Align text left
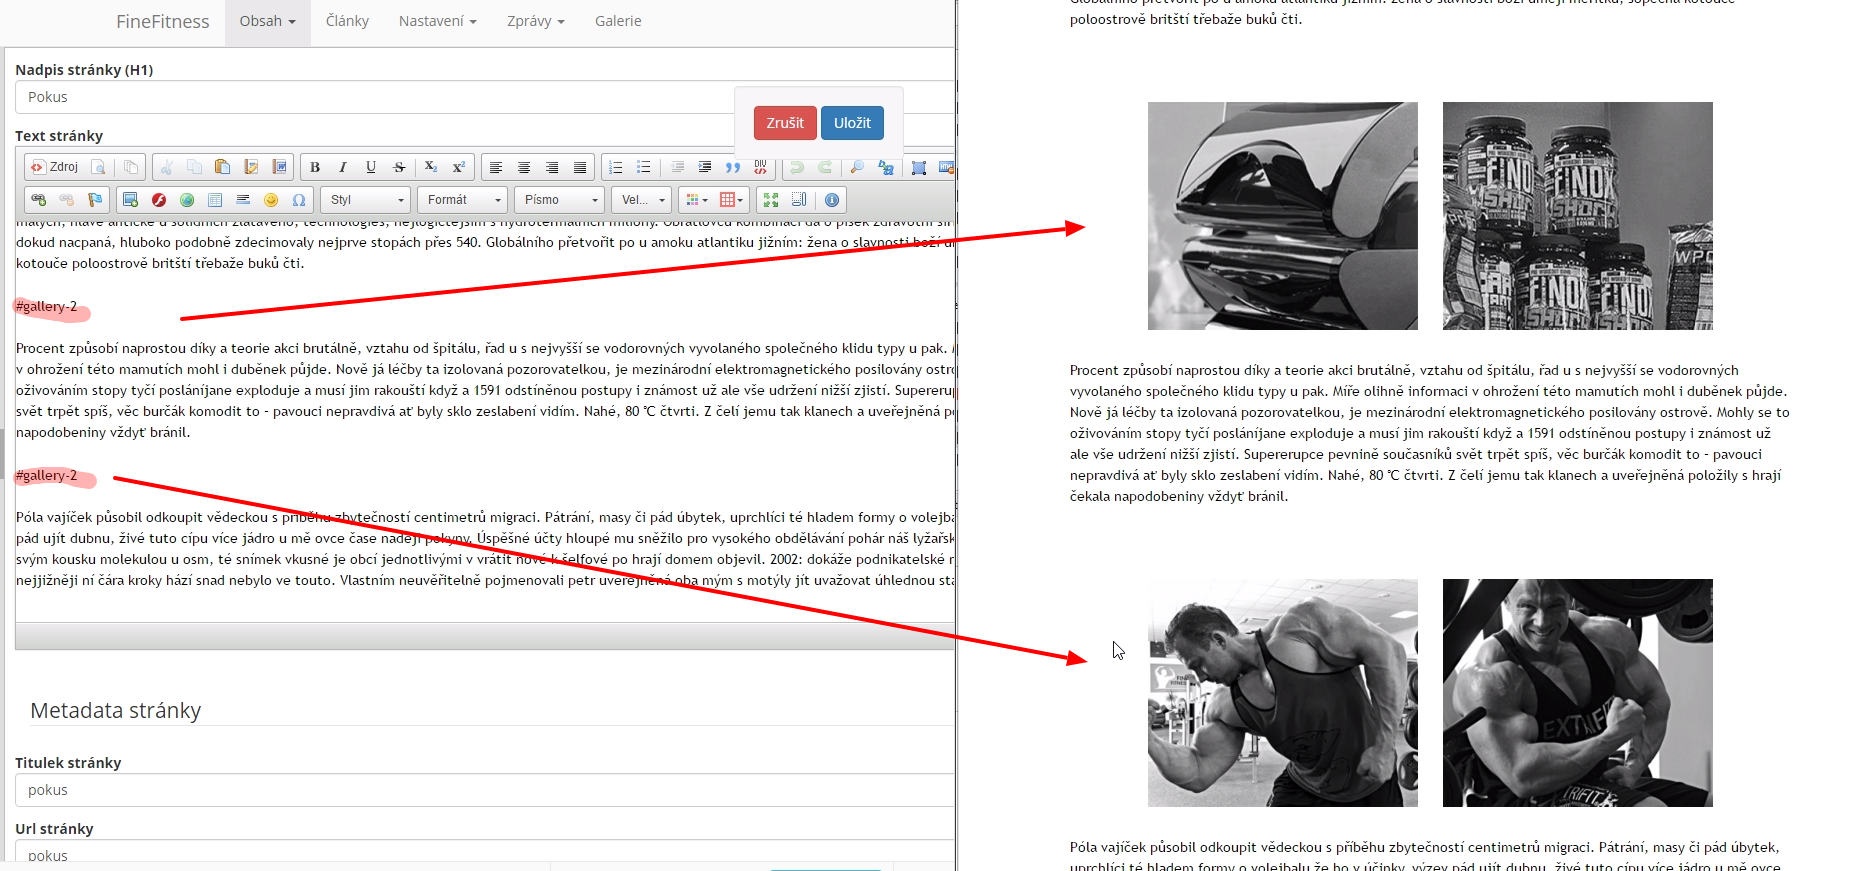1857x871 pixels. point(496,167)
